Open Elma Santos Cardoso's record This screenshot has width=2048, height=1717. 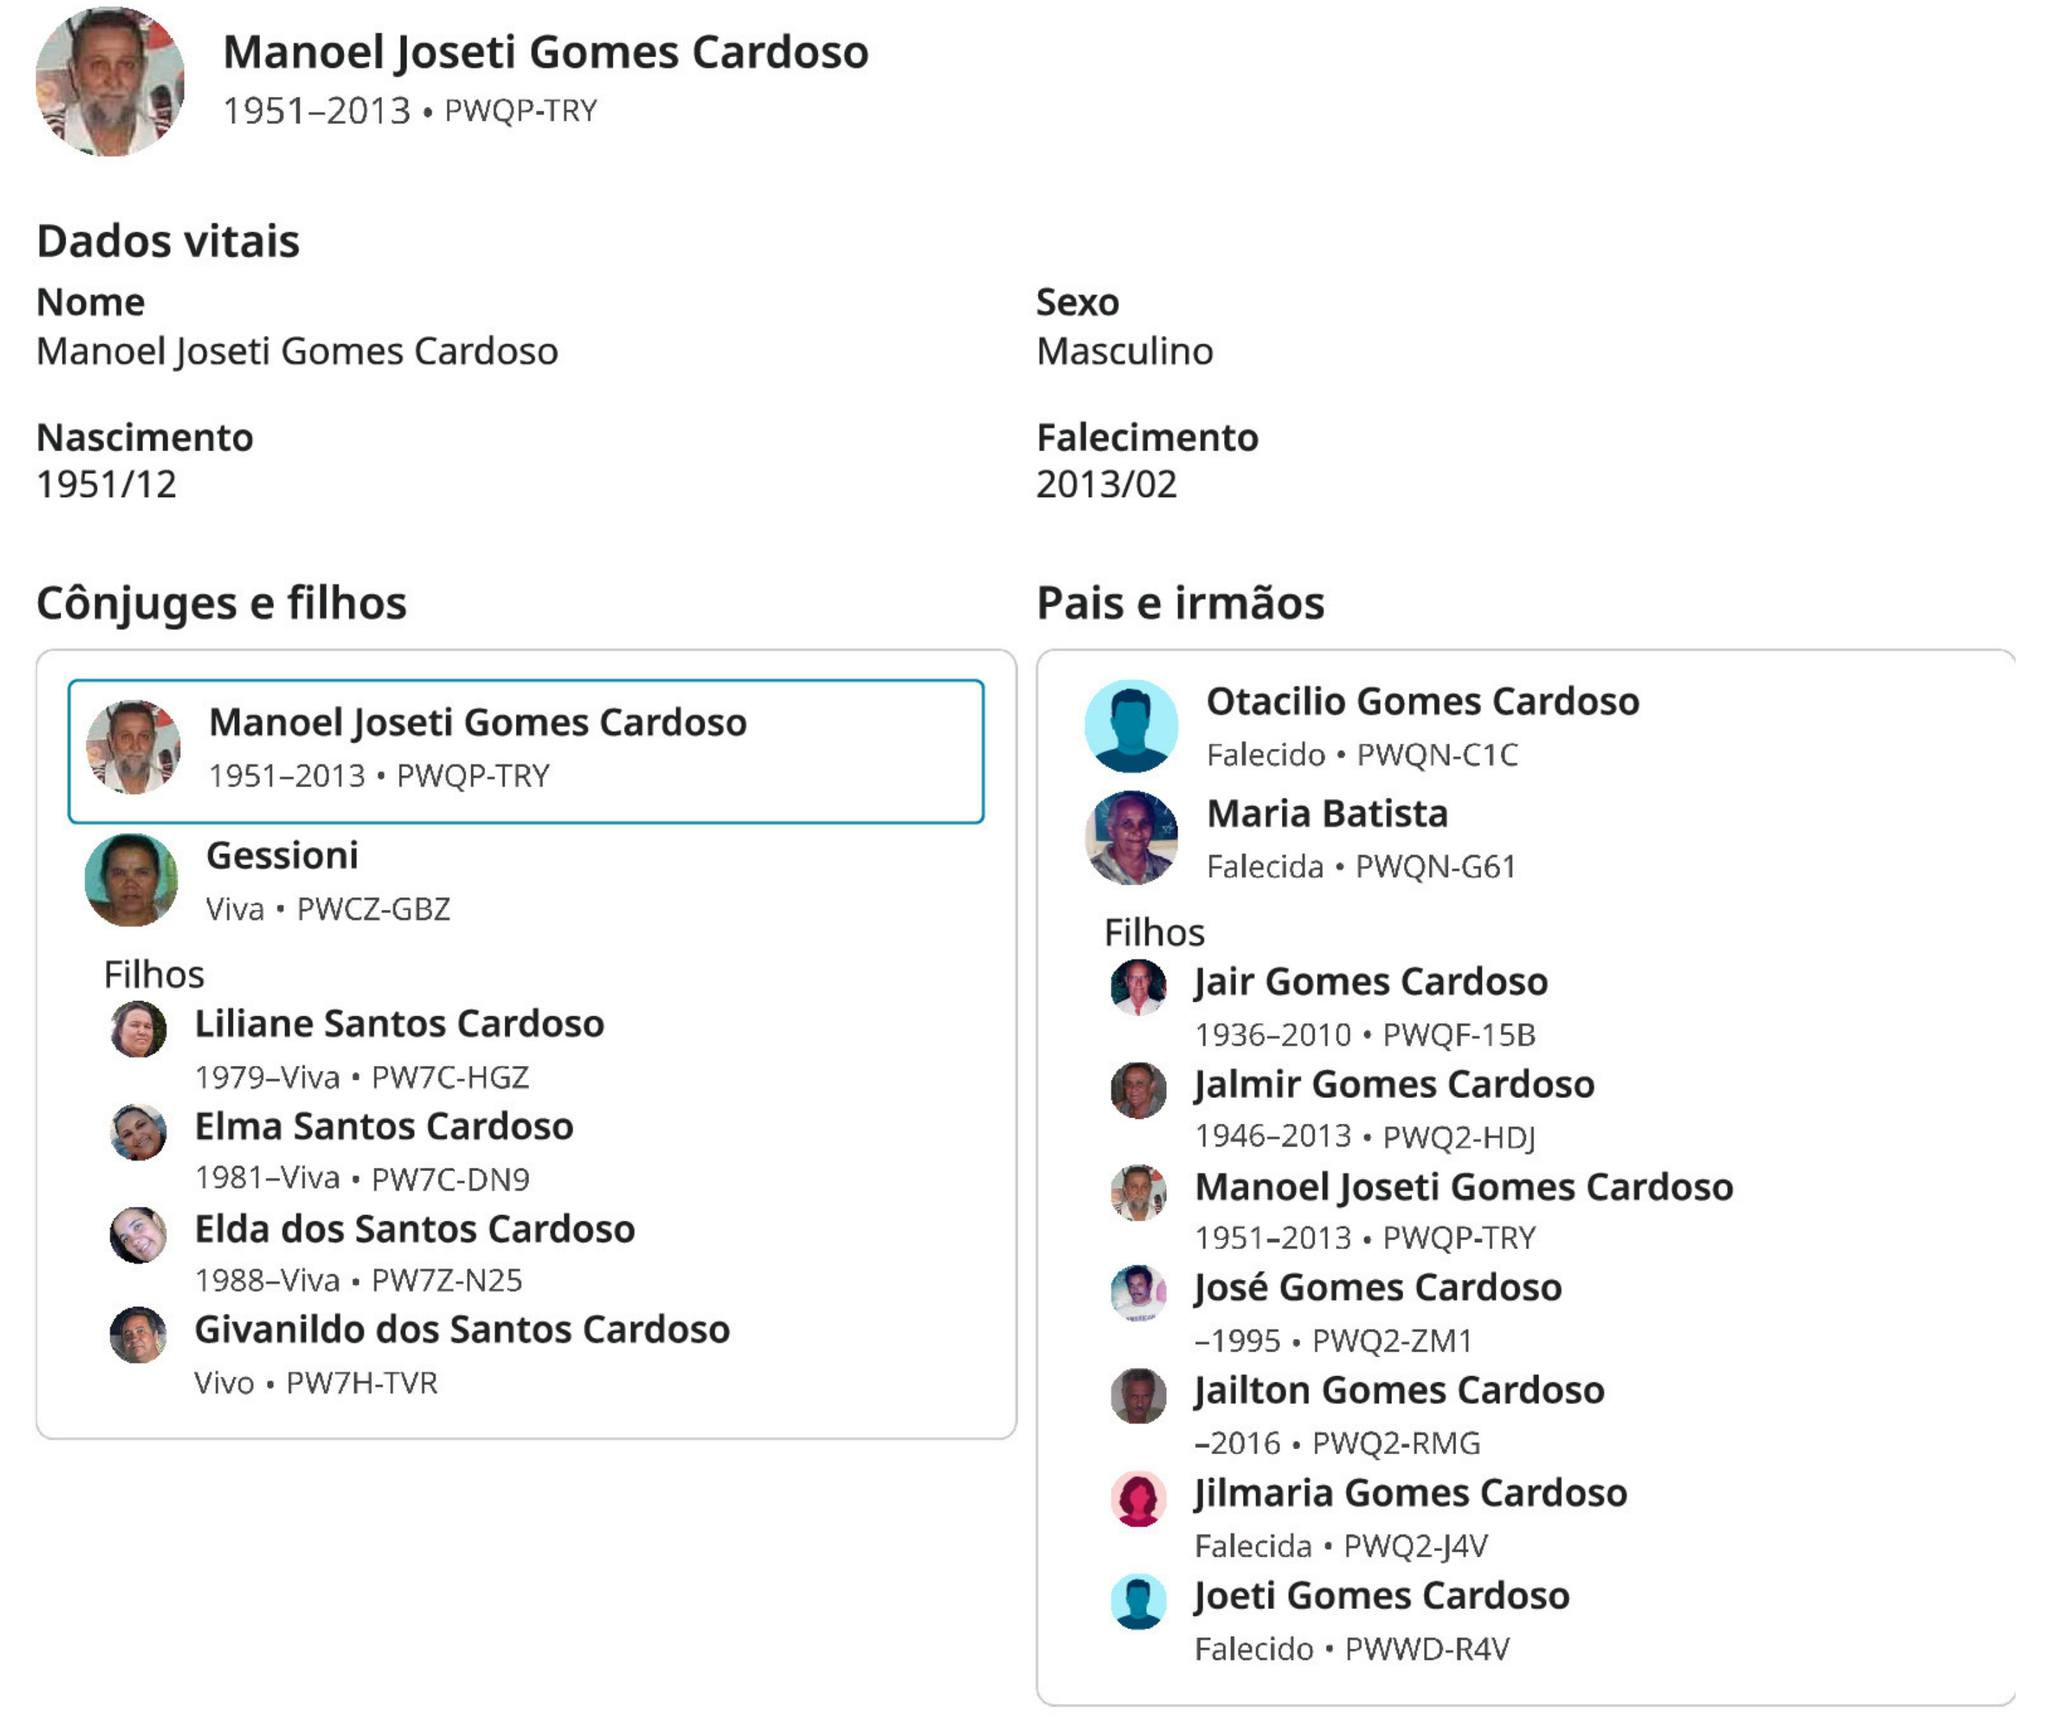(x=383, y=1127)
